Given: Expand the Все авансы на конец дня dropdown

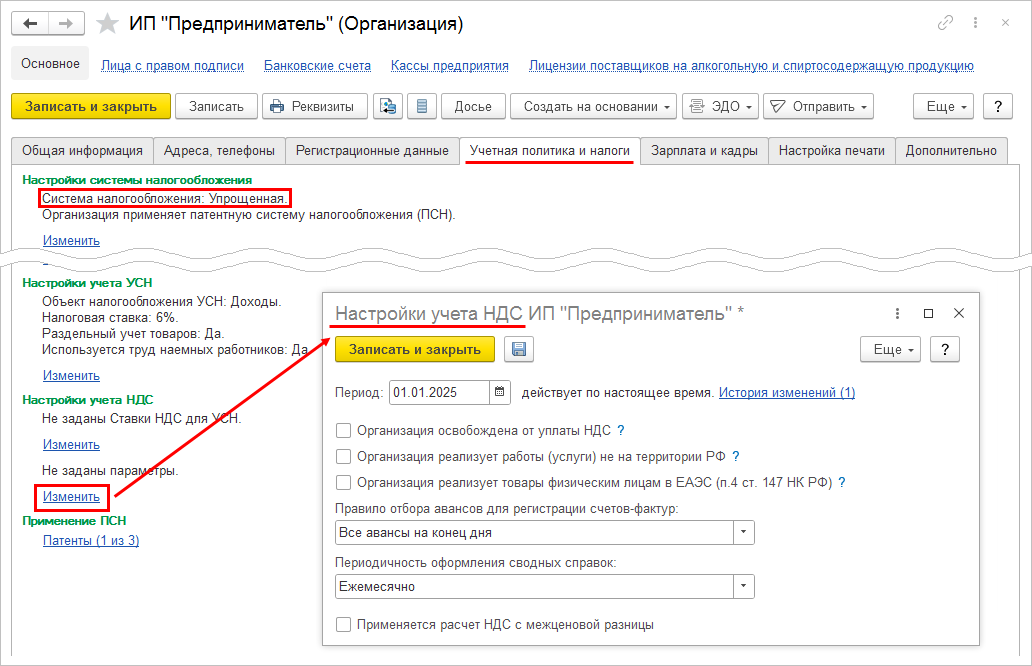Looking at the screenshot, I should (x=744, y=532).
